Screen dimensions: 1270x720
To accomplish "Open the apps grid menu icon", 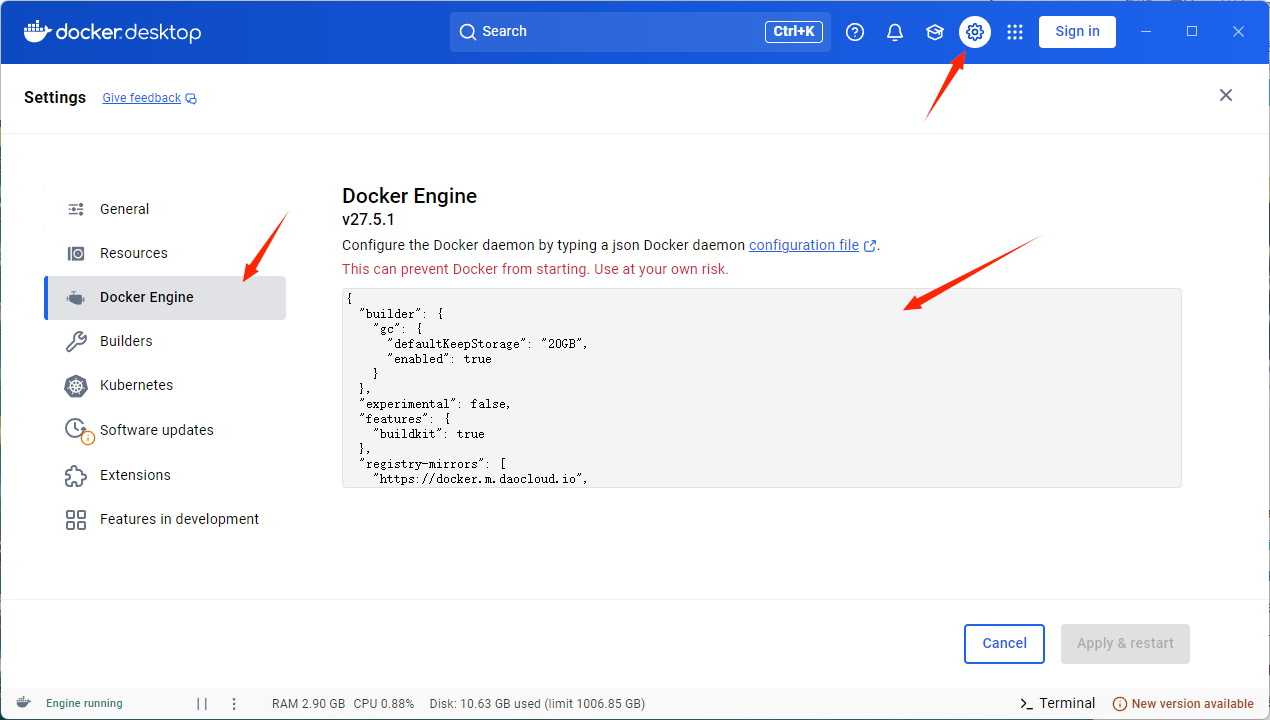I will point(1015,32).
